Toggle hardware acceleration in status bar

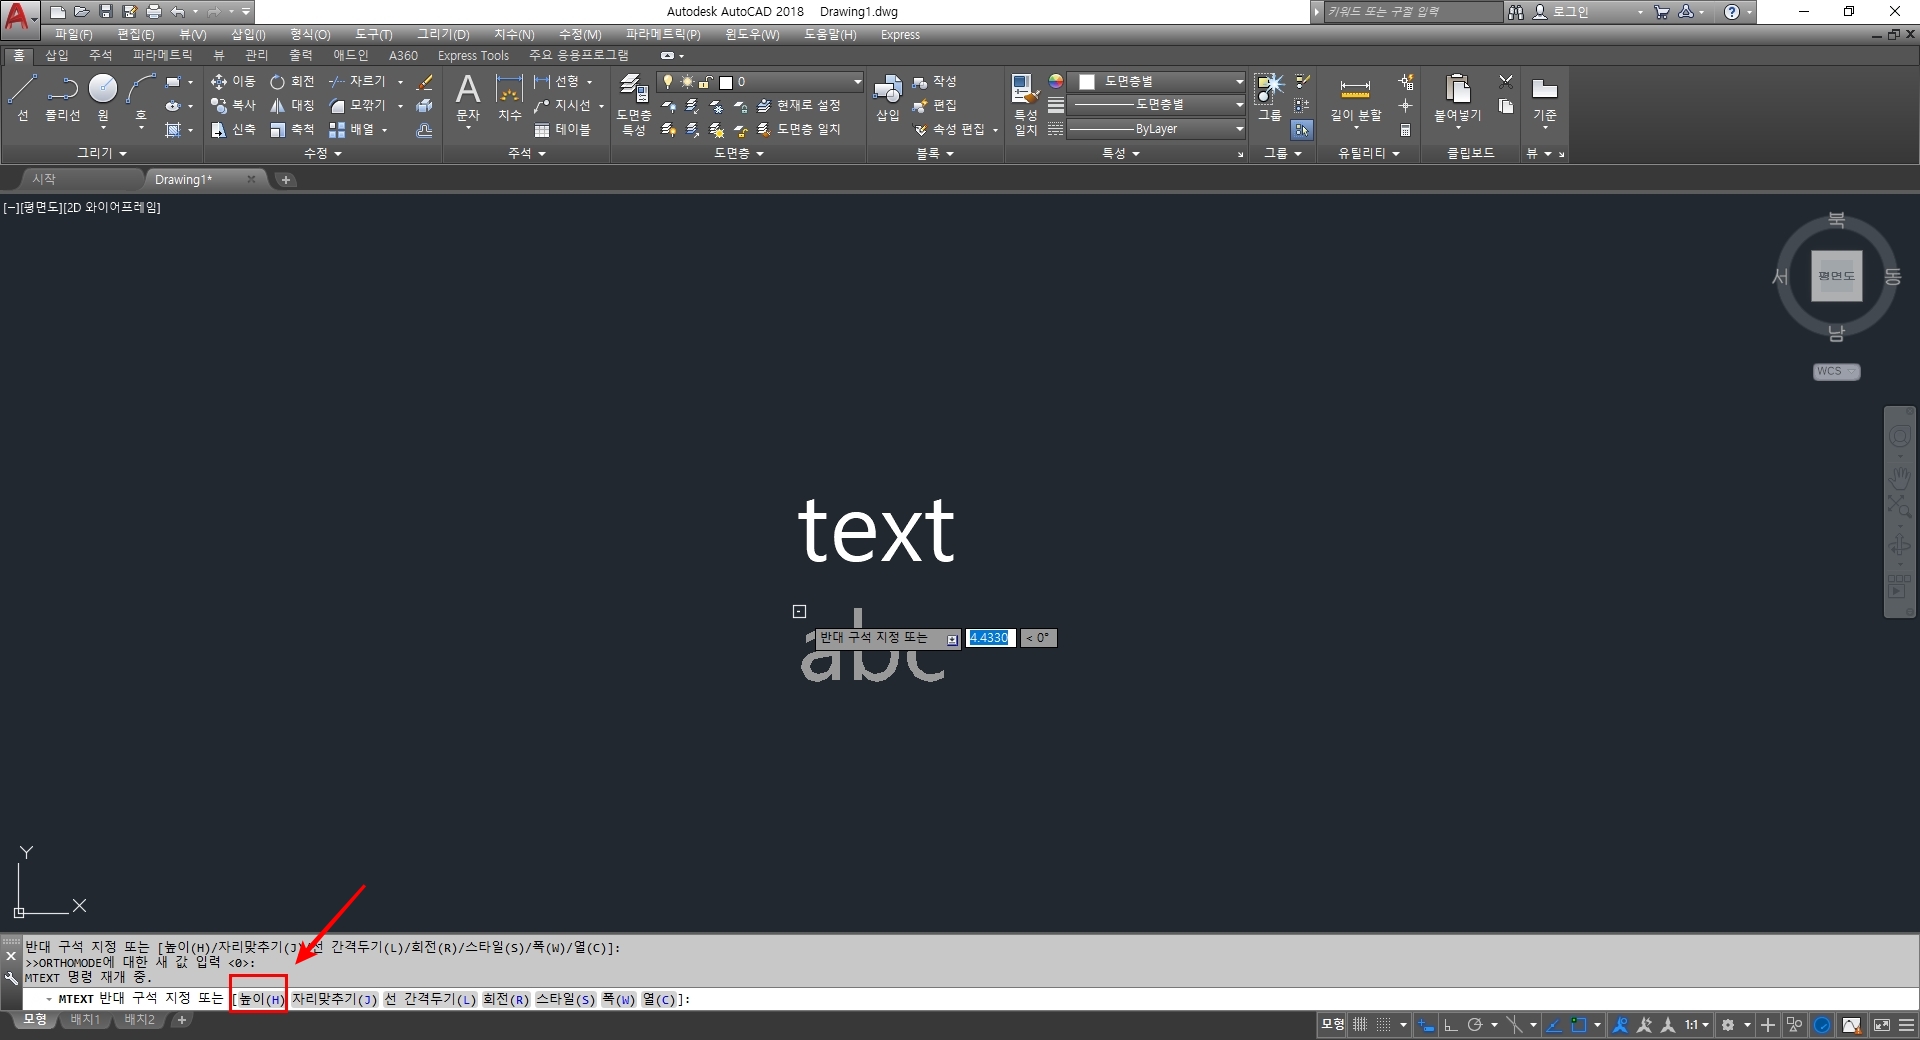pos(1823,1025)
